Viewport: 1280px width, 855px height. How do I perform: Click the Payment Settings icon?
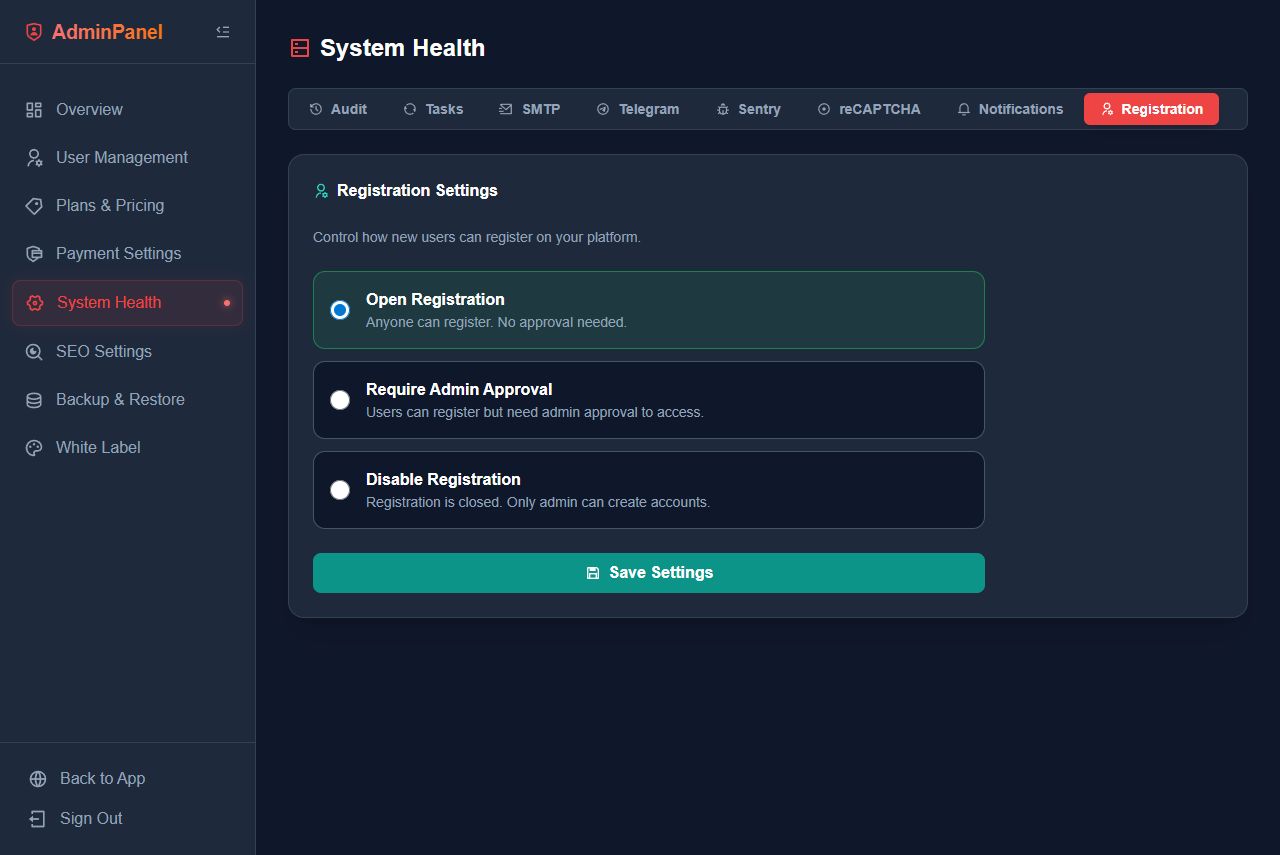tap(34, 254)
